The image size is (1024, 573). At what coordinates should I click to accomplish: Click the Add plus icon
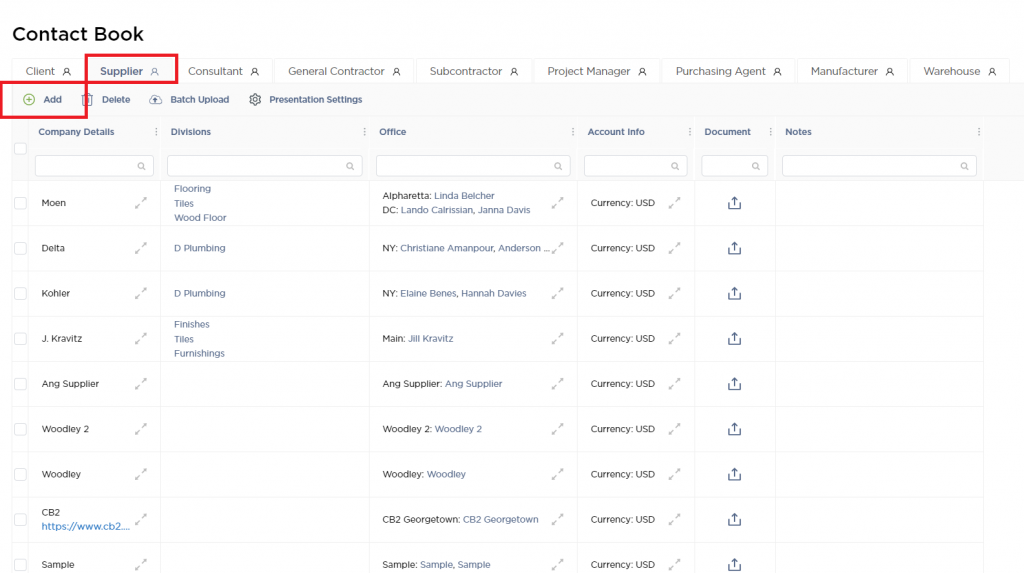29,100
